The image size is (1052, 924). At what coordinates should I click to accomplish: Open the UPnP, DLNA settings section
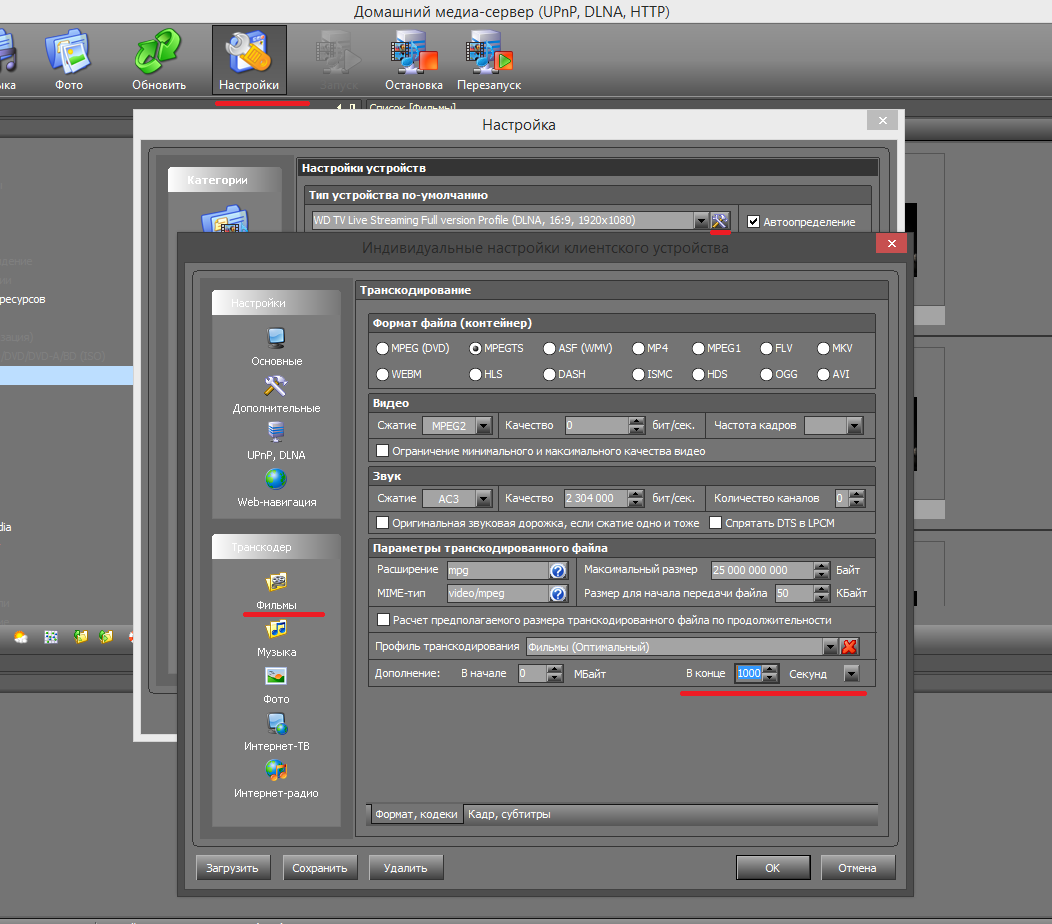point(276,440)
